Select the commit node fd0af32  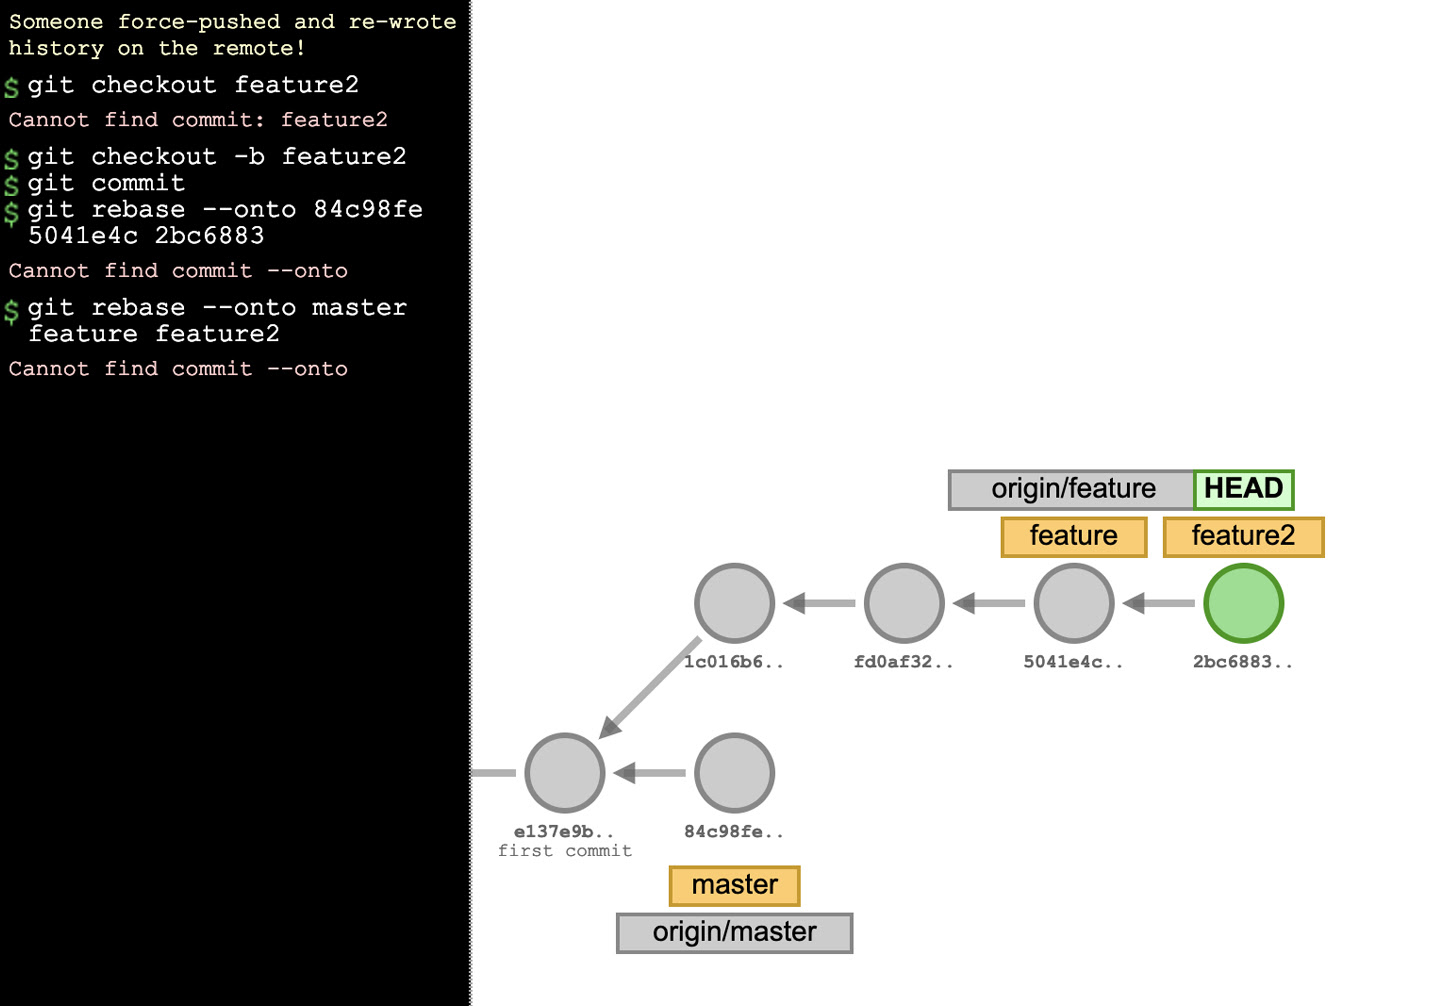(904, 603)
